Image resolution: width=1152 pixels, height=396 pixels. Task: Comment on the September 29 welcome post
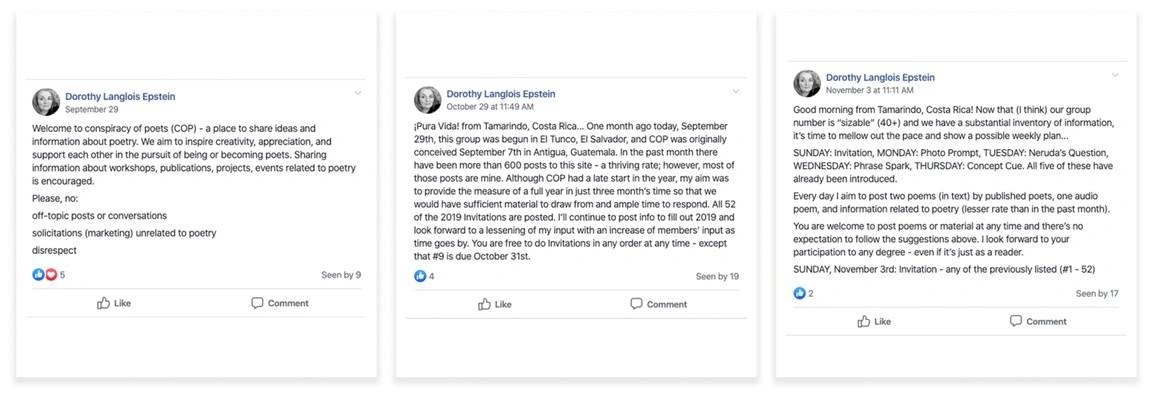pos(280,303)
